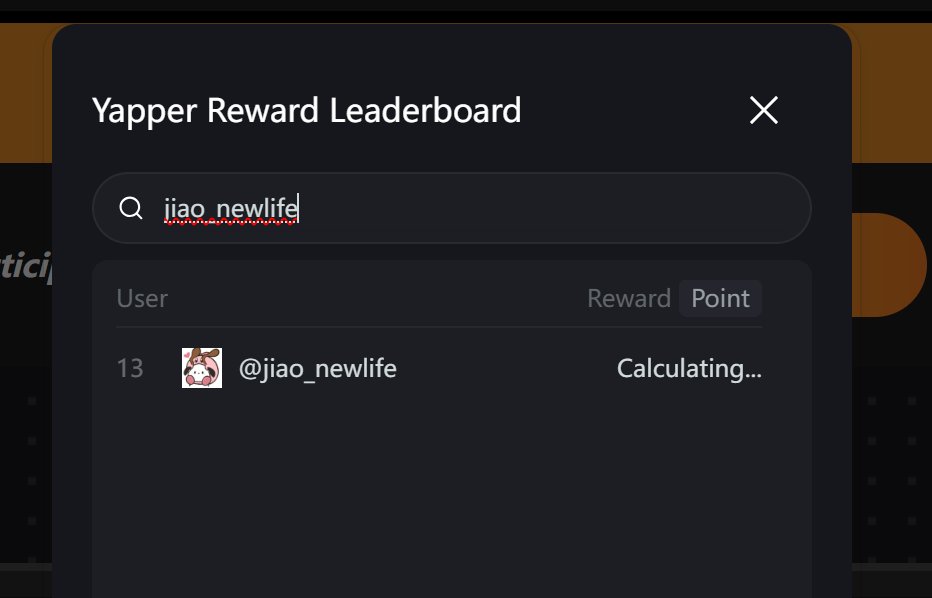This screenshot has height=598, width=932.
Task: Click the Yapper Reward Leaderboard title
Action: [306, 110]
